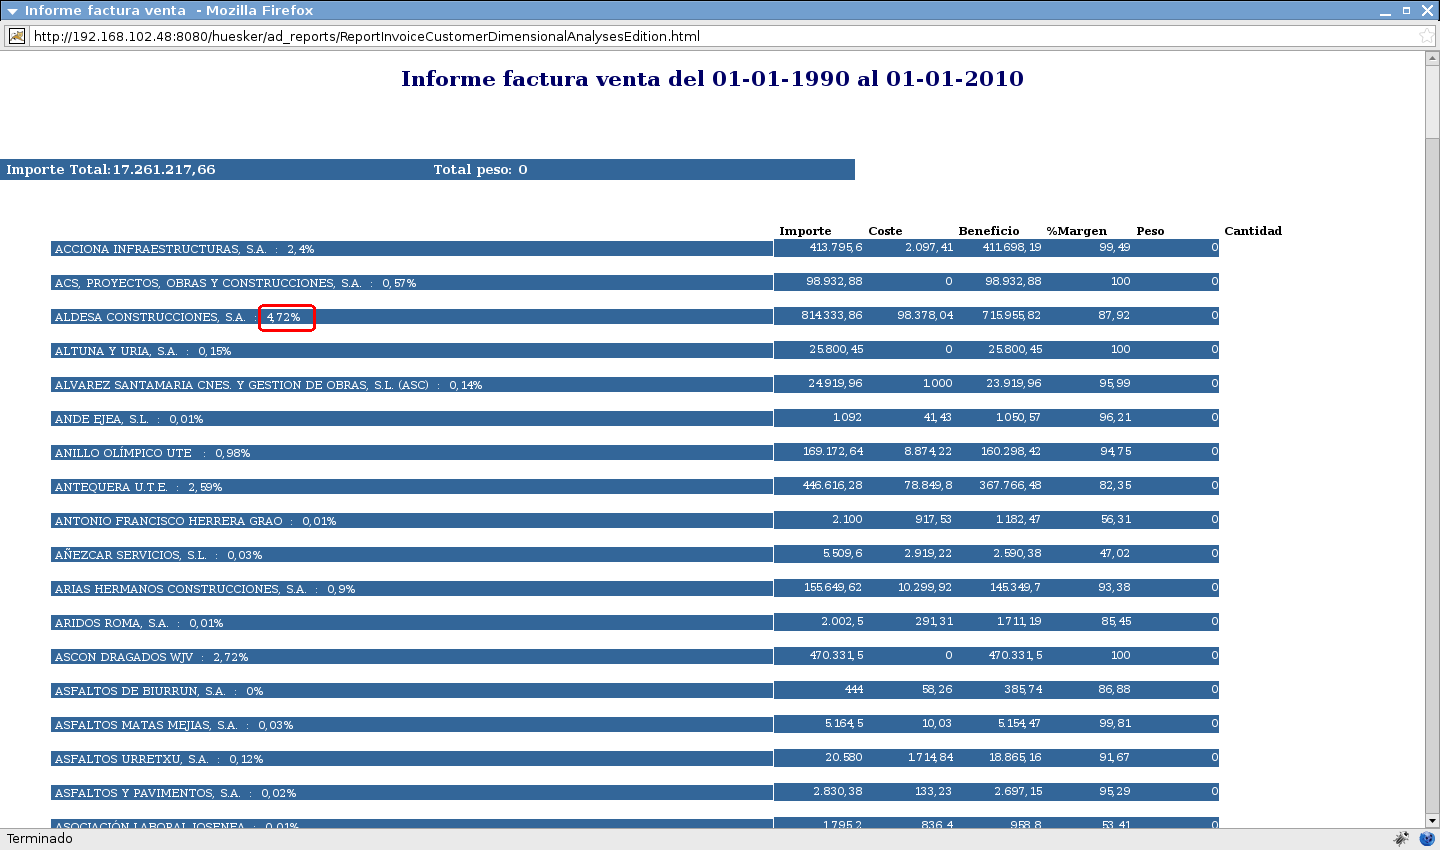Select the ACS, PROYECTOS, OBRAS Y CONSTRUCCIONES row
Screen dimensions: 1440x850
pos(412,283)
